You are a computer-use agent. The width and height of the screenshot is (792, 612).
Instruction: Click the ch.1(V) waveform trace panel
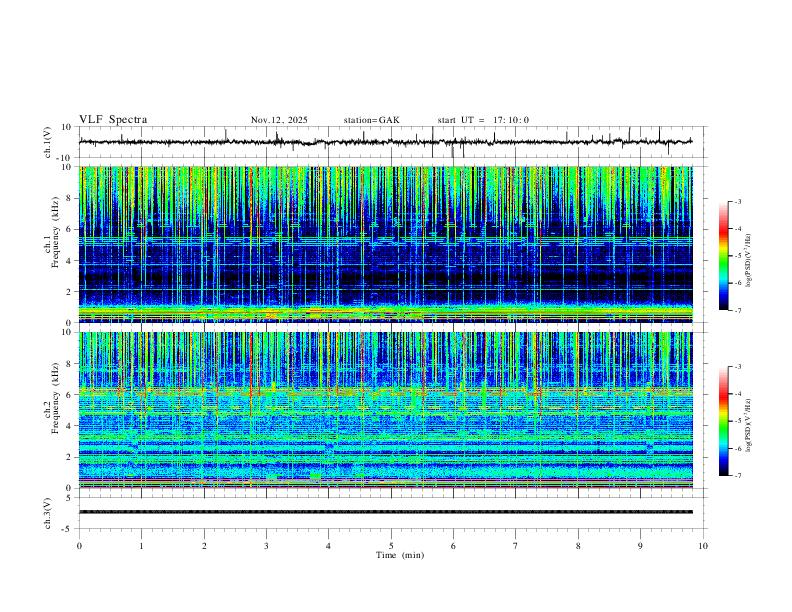click(393, 142)
